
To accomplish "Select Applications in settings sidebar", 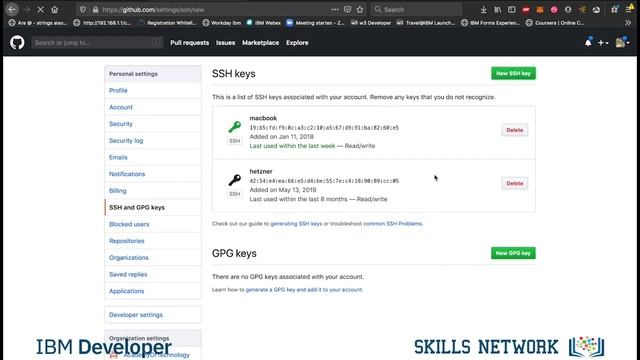I will pos(153,291).
